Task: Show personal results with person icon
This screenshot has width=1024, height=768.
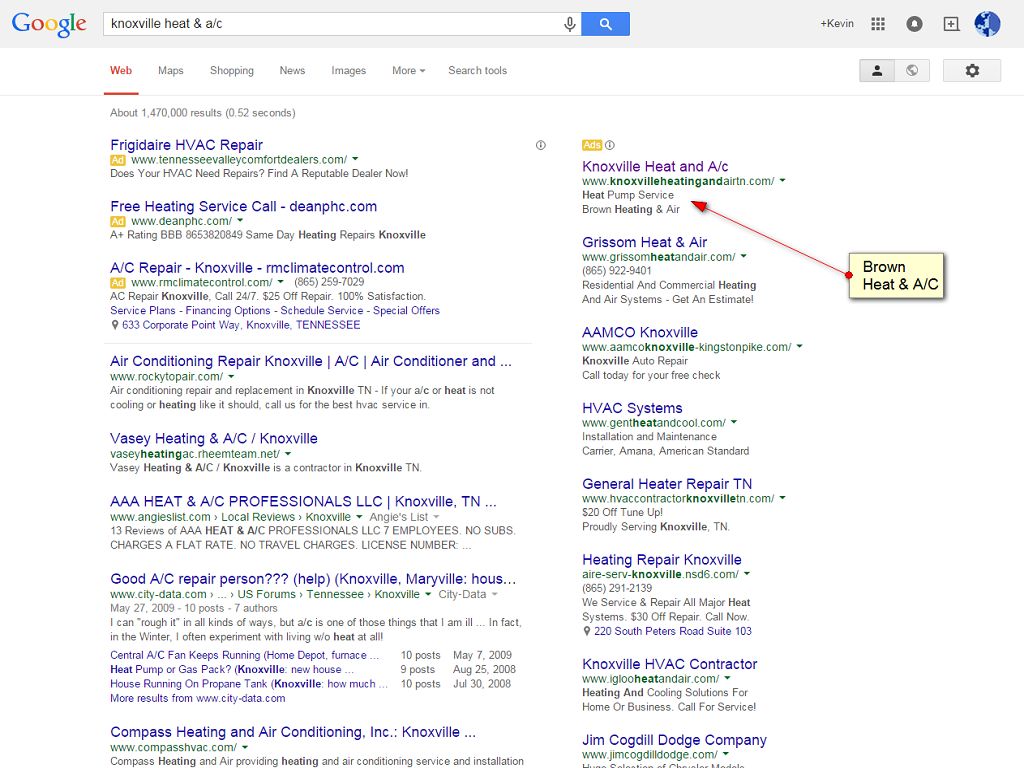Action: pos(877,71)
